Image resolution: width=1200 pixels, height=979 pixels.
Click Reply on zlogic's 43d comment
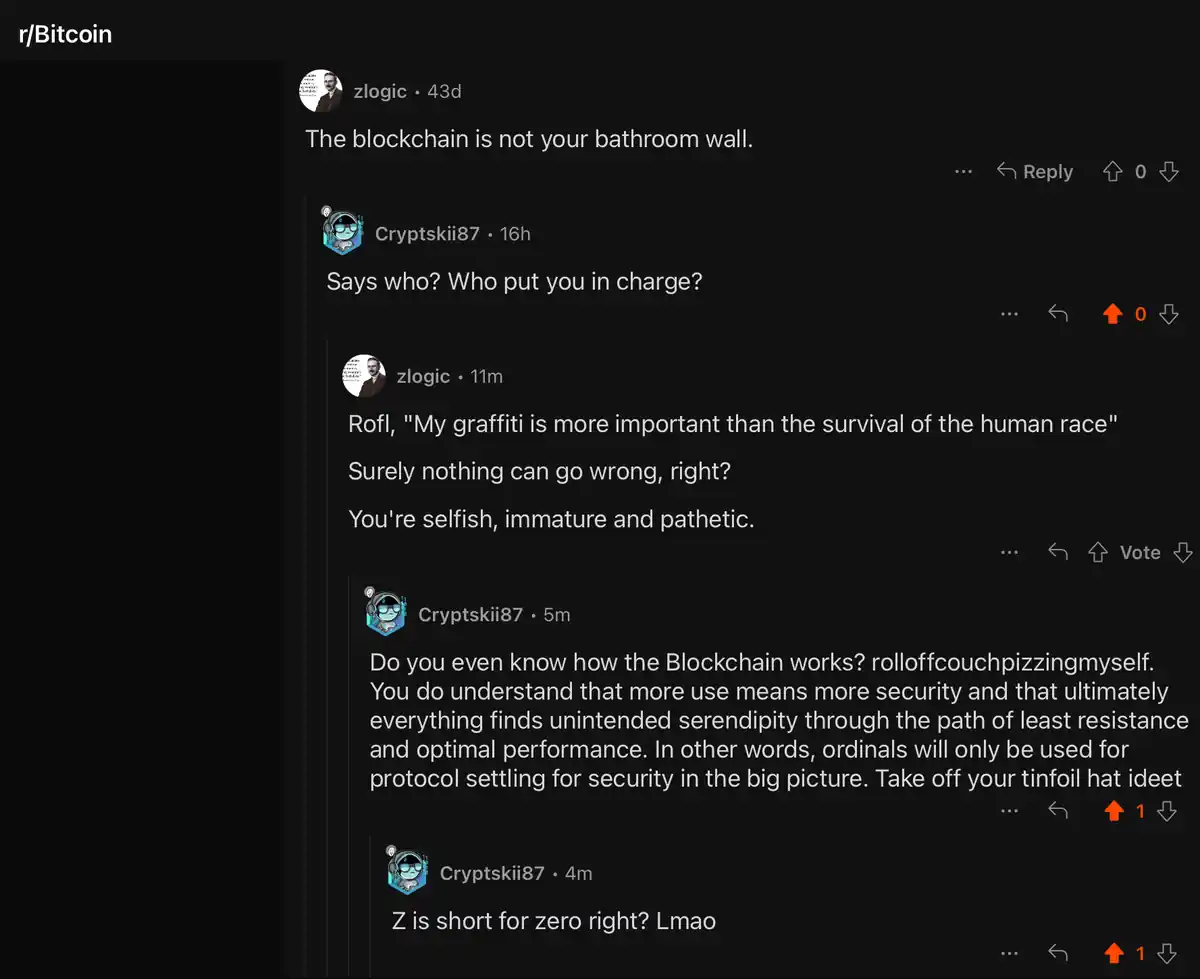[1035, 172]
